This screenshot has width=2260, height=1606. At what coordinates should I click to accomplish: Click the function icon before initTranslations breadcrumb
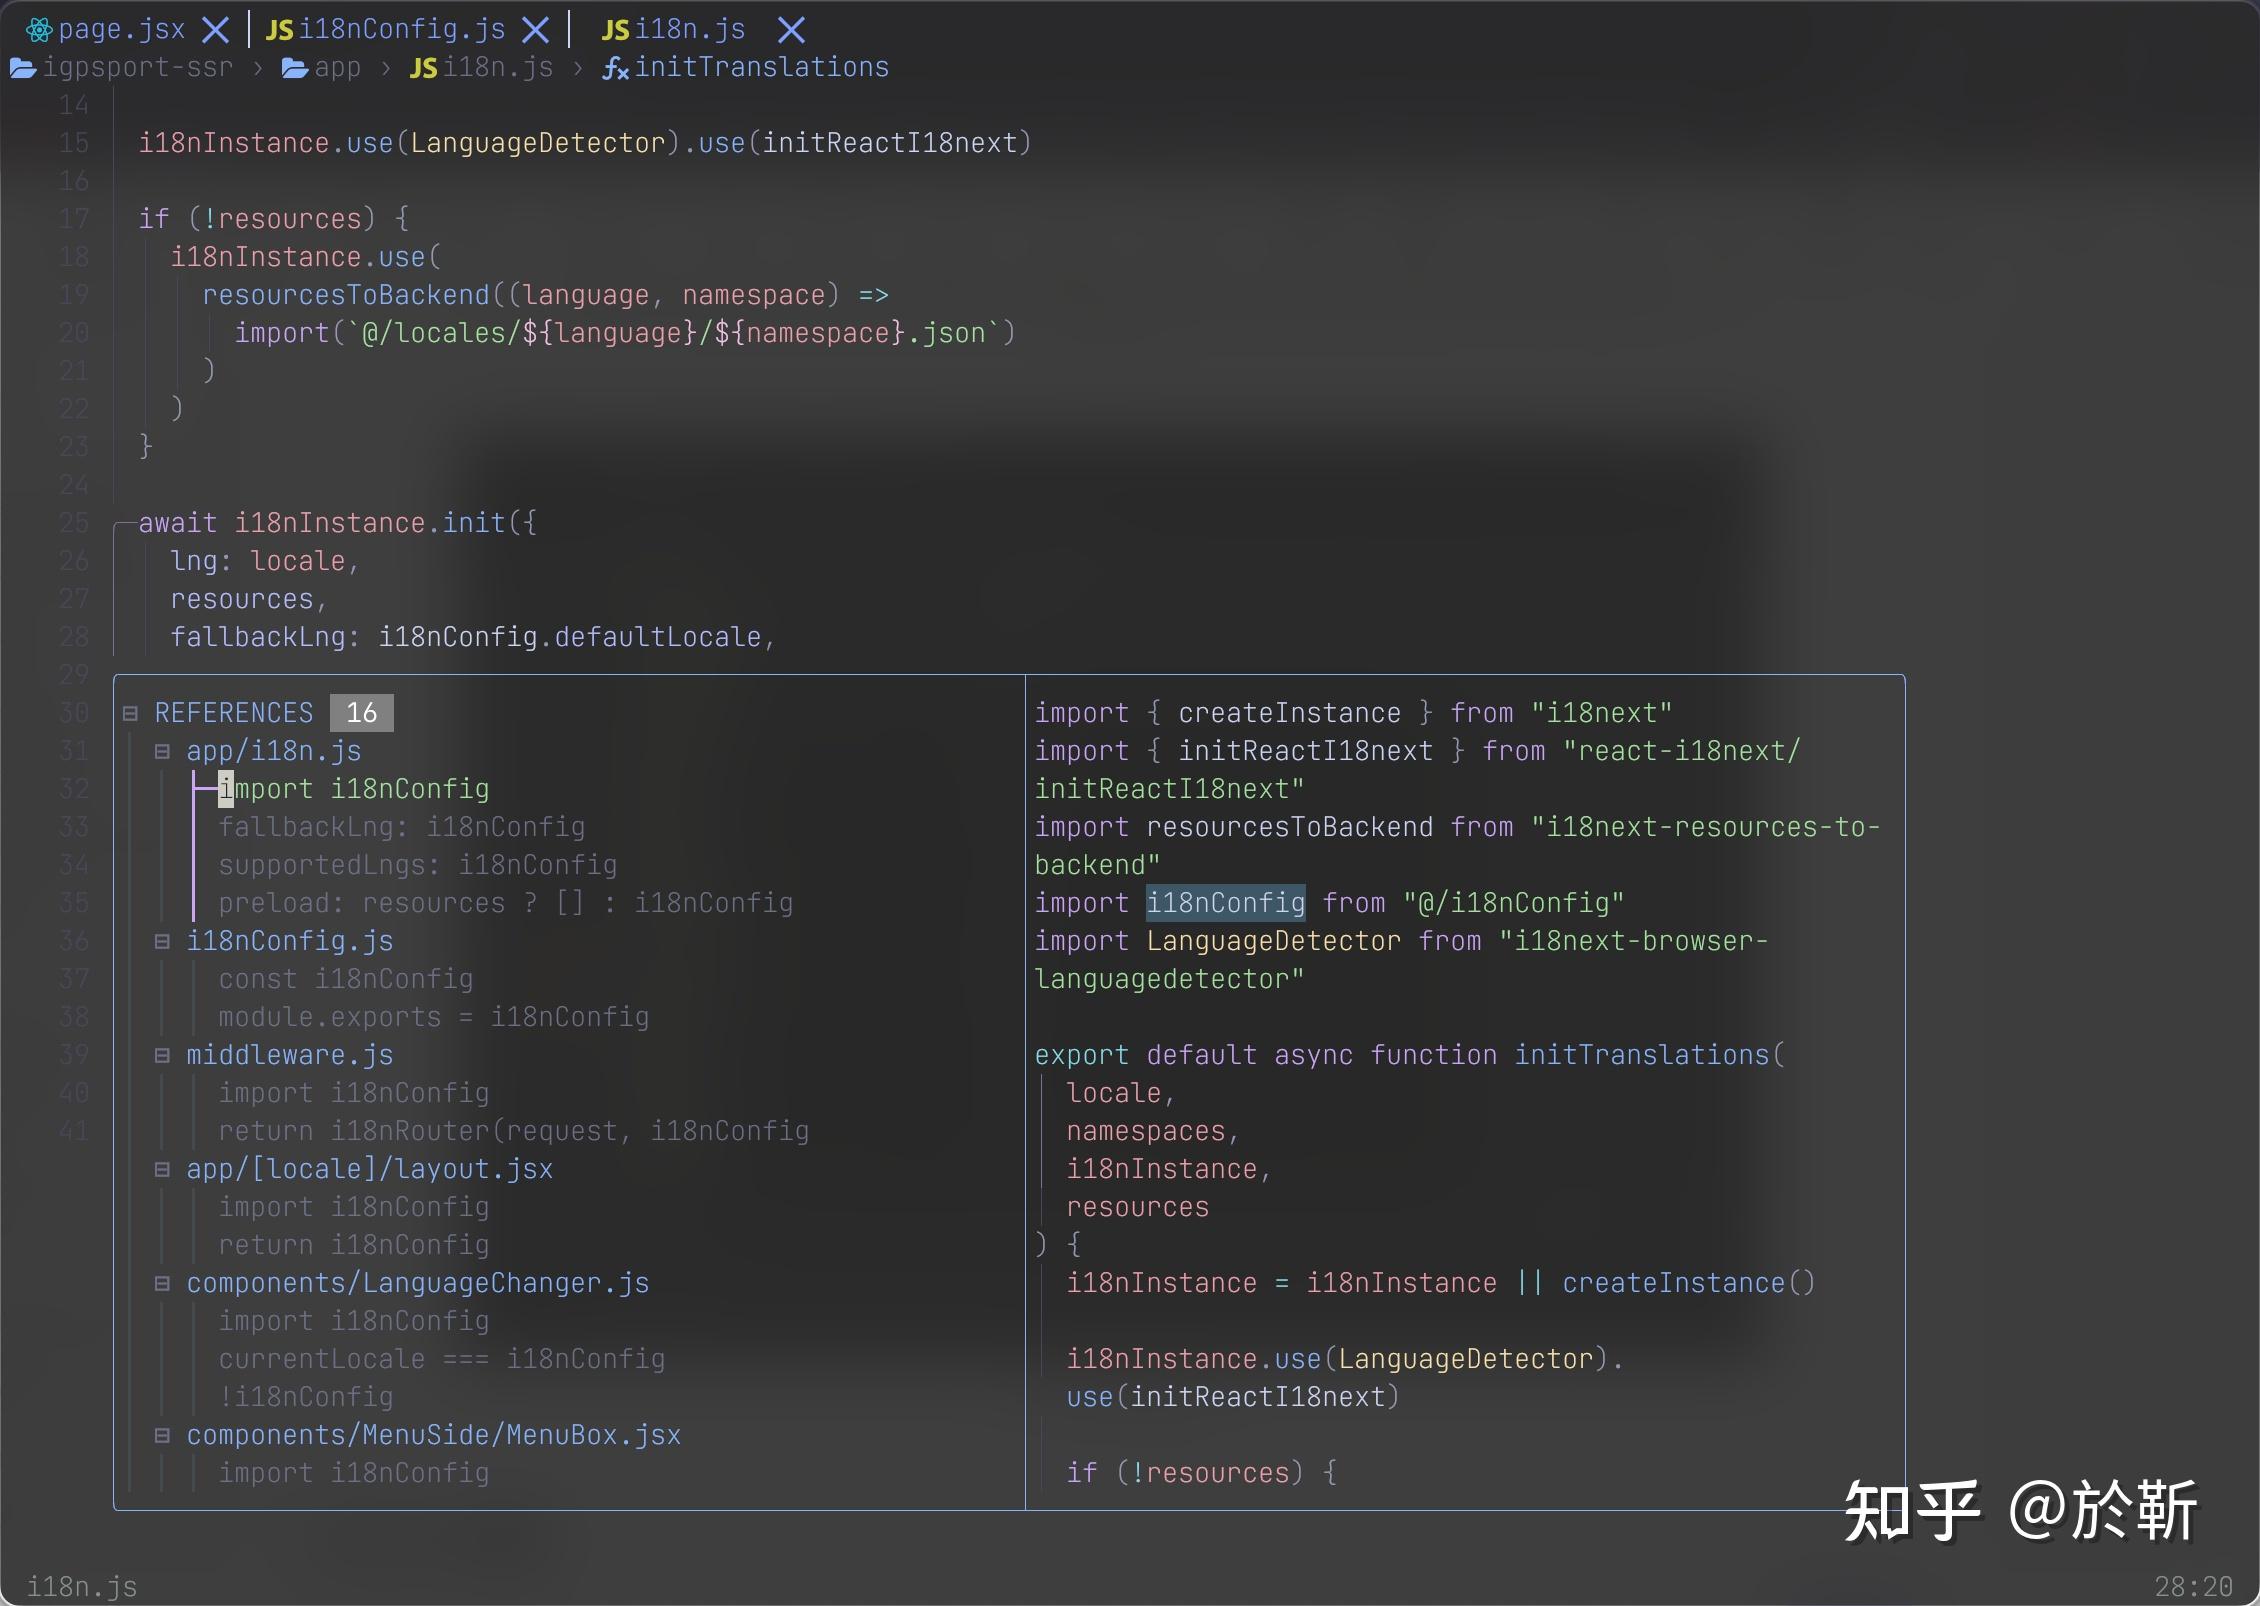tap(614, 67)
